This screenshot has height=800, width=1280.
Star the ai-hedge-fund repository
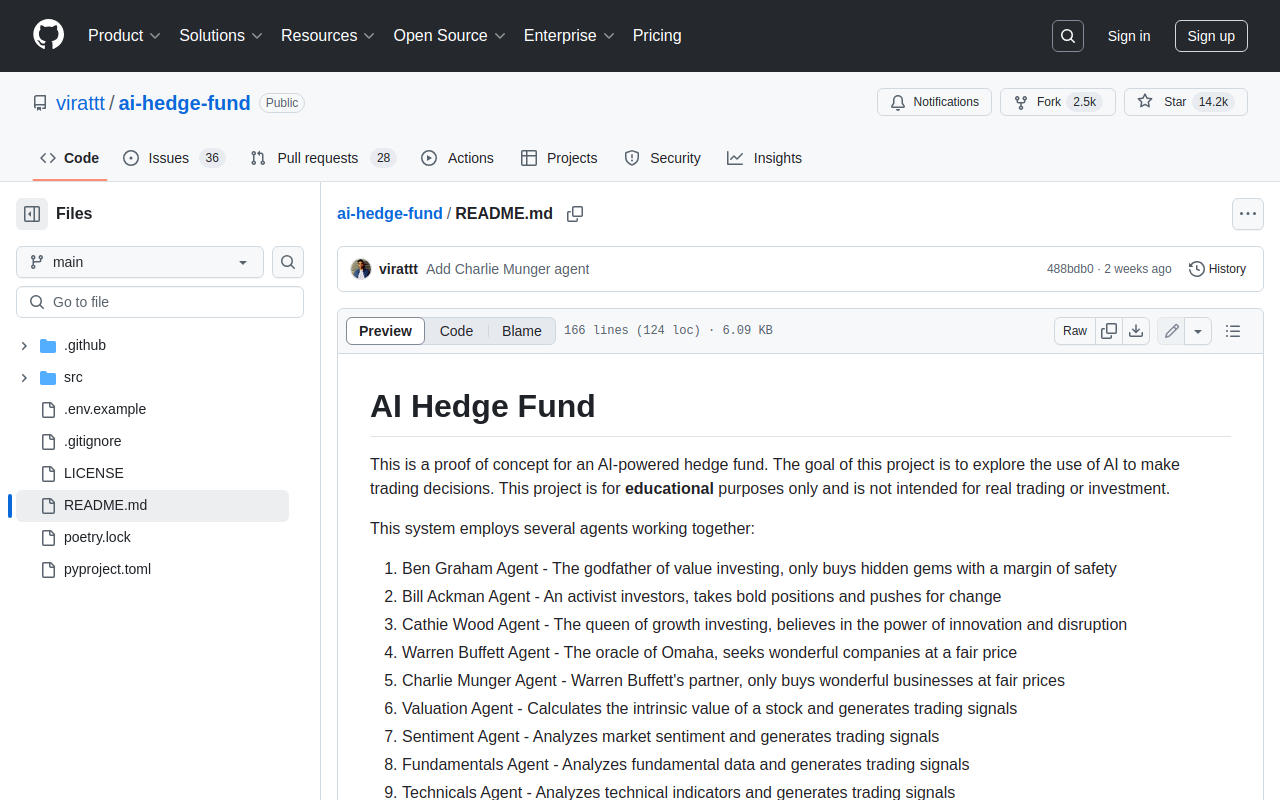pyautogui.click(x=1186, y=102)
